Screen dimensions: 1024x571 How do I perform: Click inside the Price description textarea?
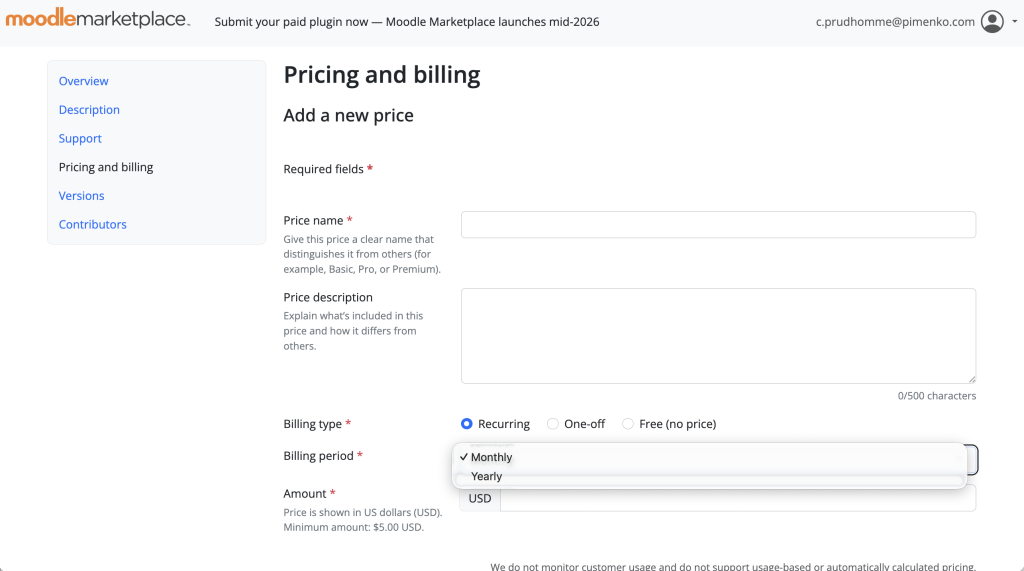[718, 336]
